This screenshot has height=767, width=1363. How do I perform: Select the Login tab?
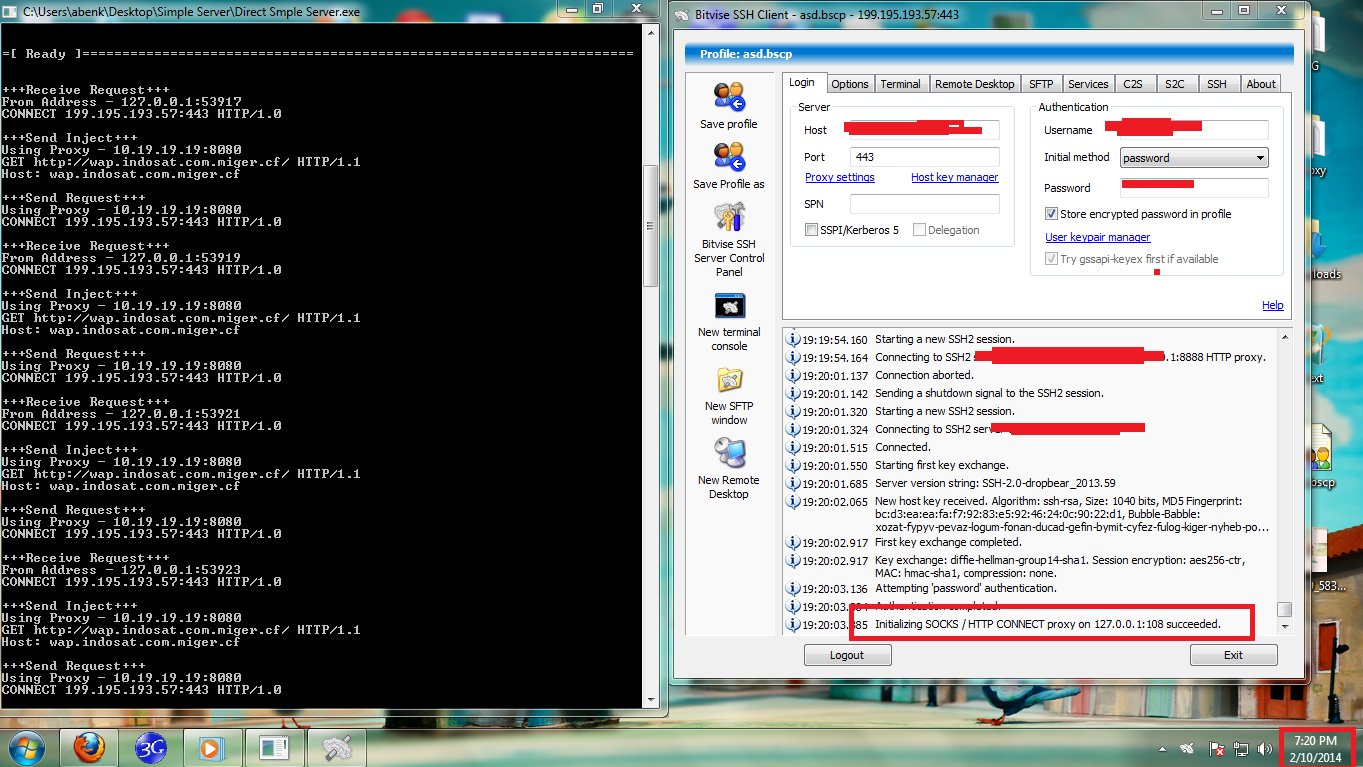coord(802,83)
